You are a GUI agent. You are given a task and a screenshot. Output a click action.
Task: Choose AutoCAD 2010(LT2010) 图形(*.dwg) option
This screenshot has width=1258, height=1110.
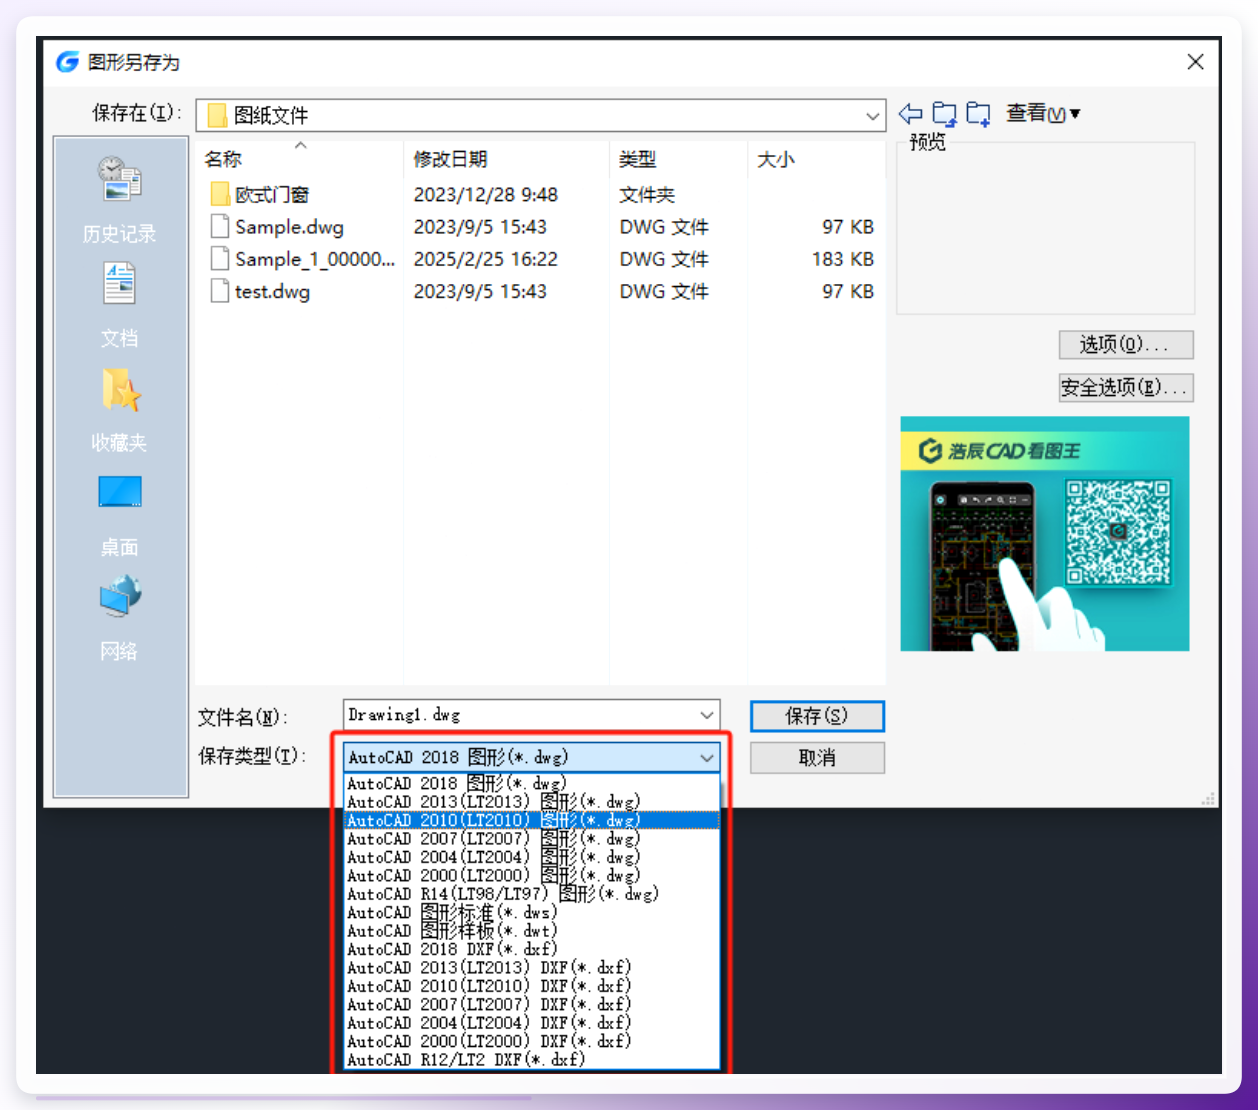(531, 820)
